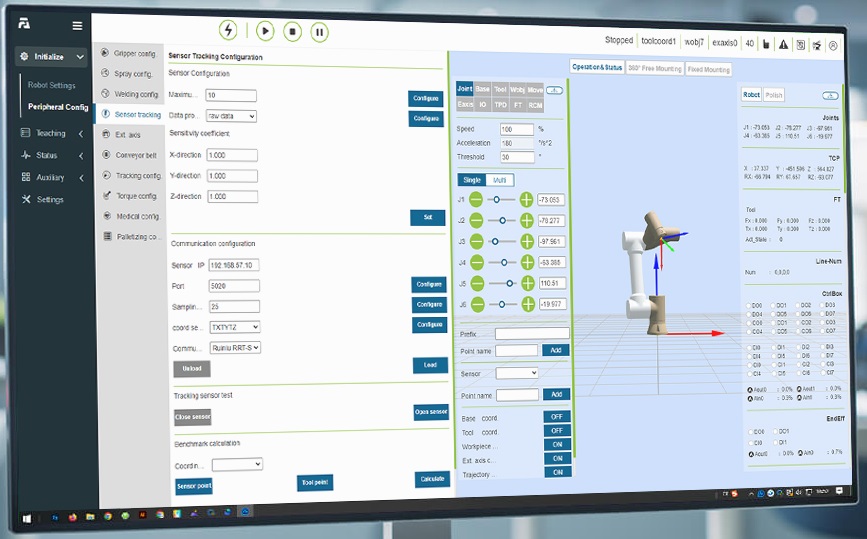Open Data processing raw data dropdown
The image size is (867, 539).
[x=231, y=116]
